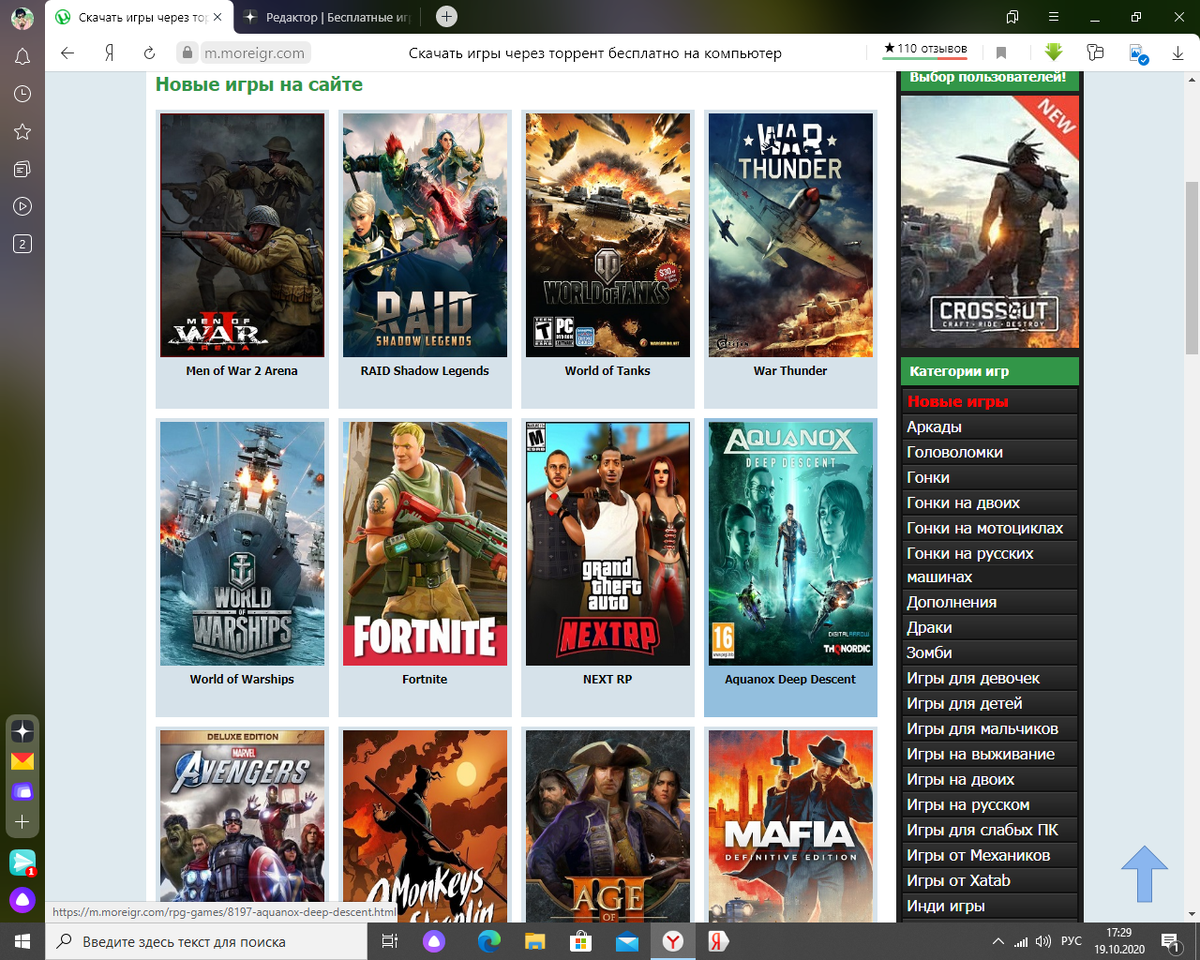
Task: Open notifications bell in browser sidebar
Action: click(x=22, y=56)
